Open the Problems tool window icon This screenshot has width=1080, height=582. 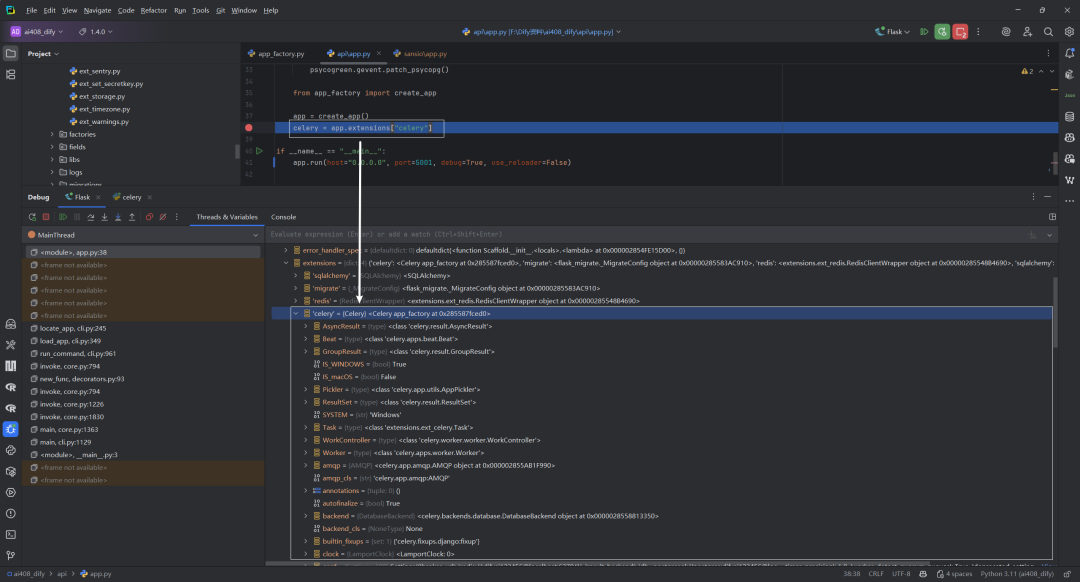click(10, 513)
